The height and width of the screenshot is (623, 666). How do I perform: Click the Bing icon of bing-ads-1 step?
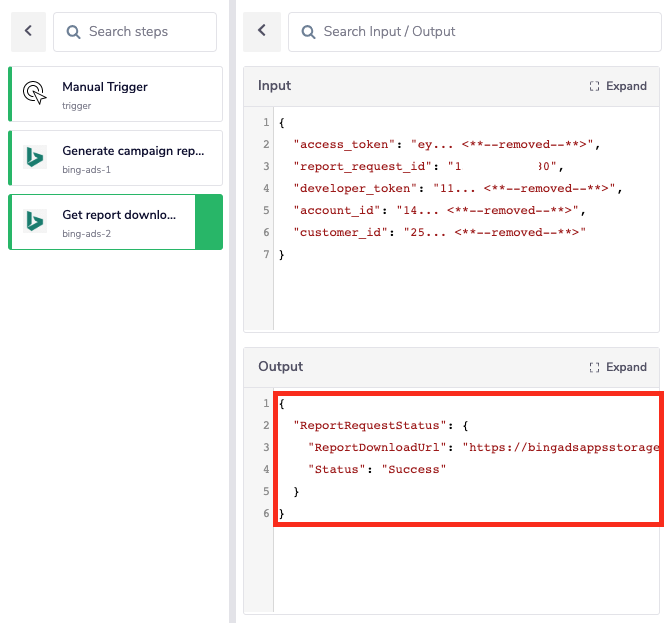pyautogui.click(x=34, y=157)
